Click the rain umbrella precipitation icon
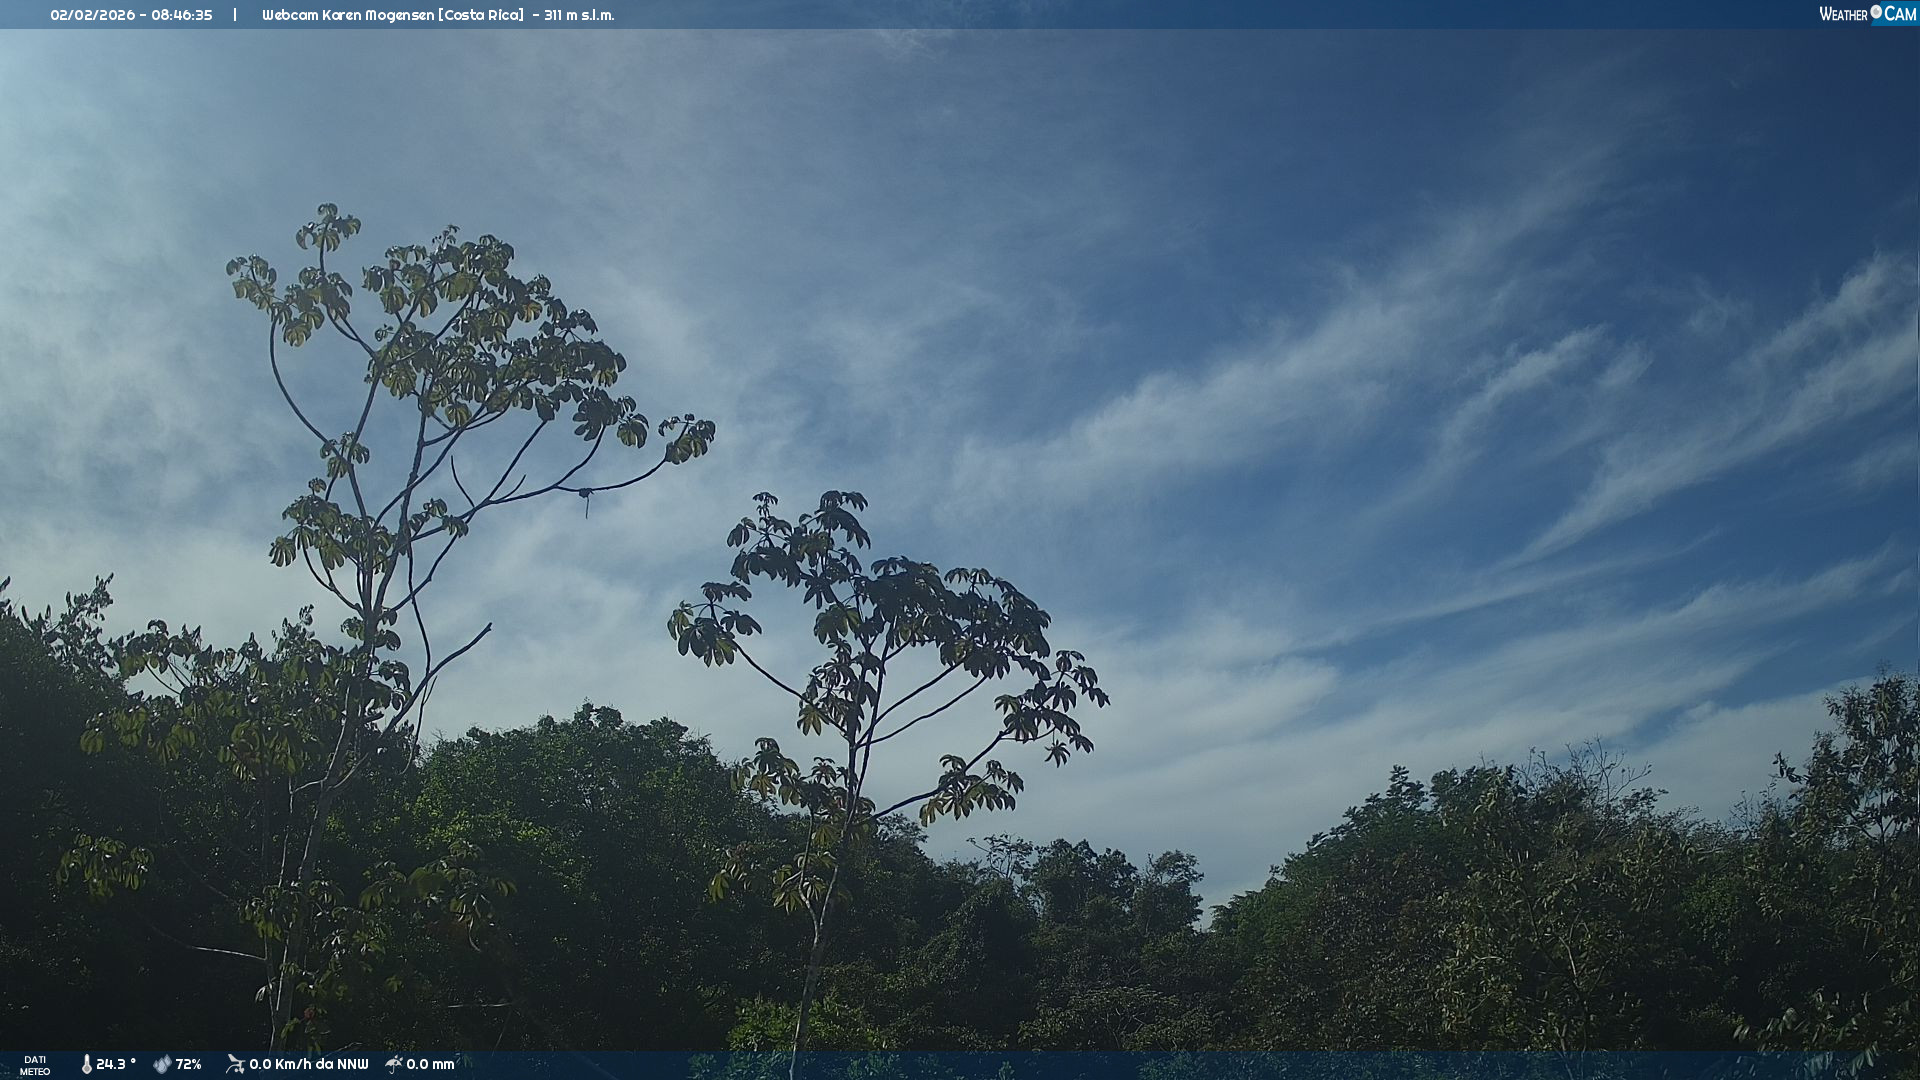The image size is (1920, 1080). 394,1064
